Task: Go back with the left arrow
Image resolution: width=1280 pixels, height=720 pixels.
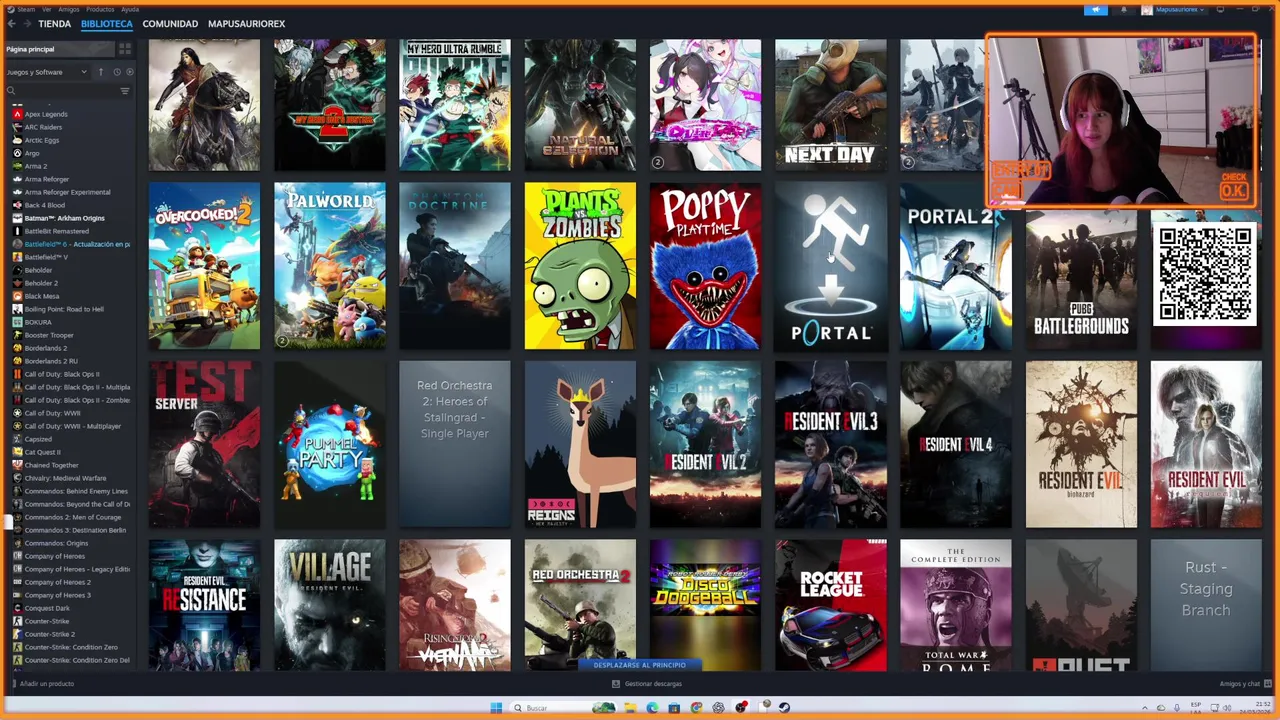Action: tap(11, 23)
